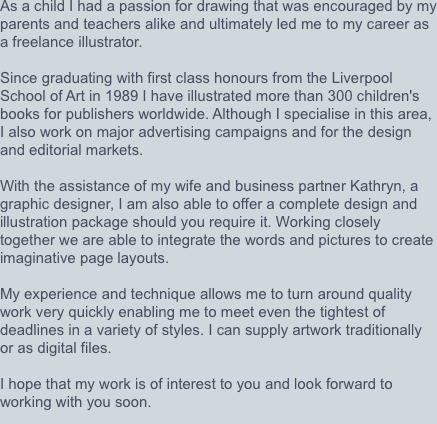Click the words "School of Art"

42,96
